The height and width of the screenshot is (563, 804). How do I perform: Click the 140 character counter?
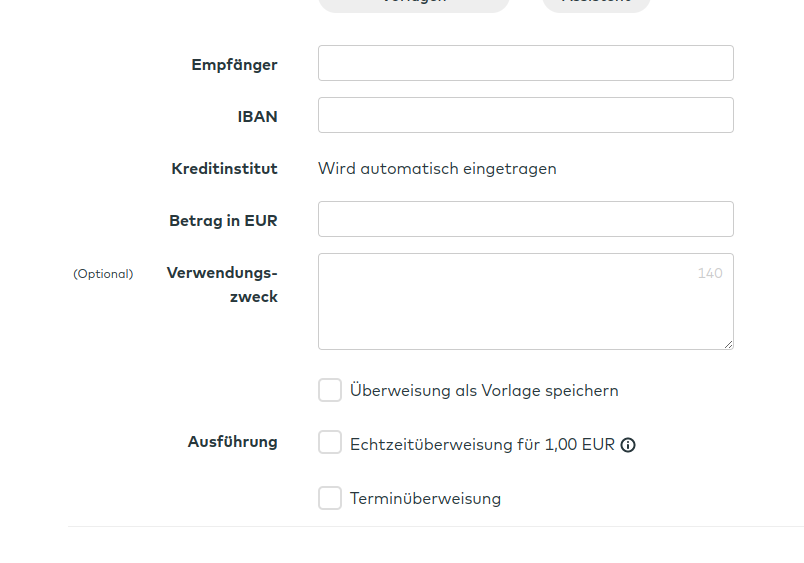709,273
